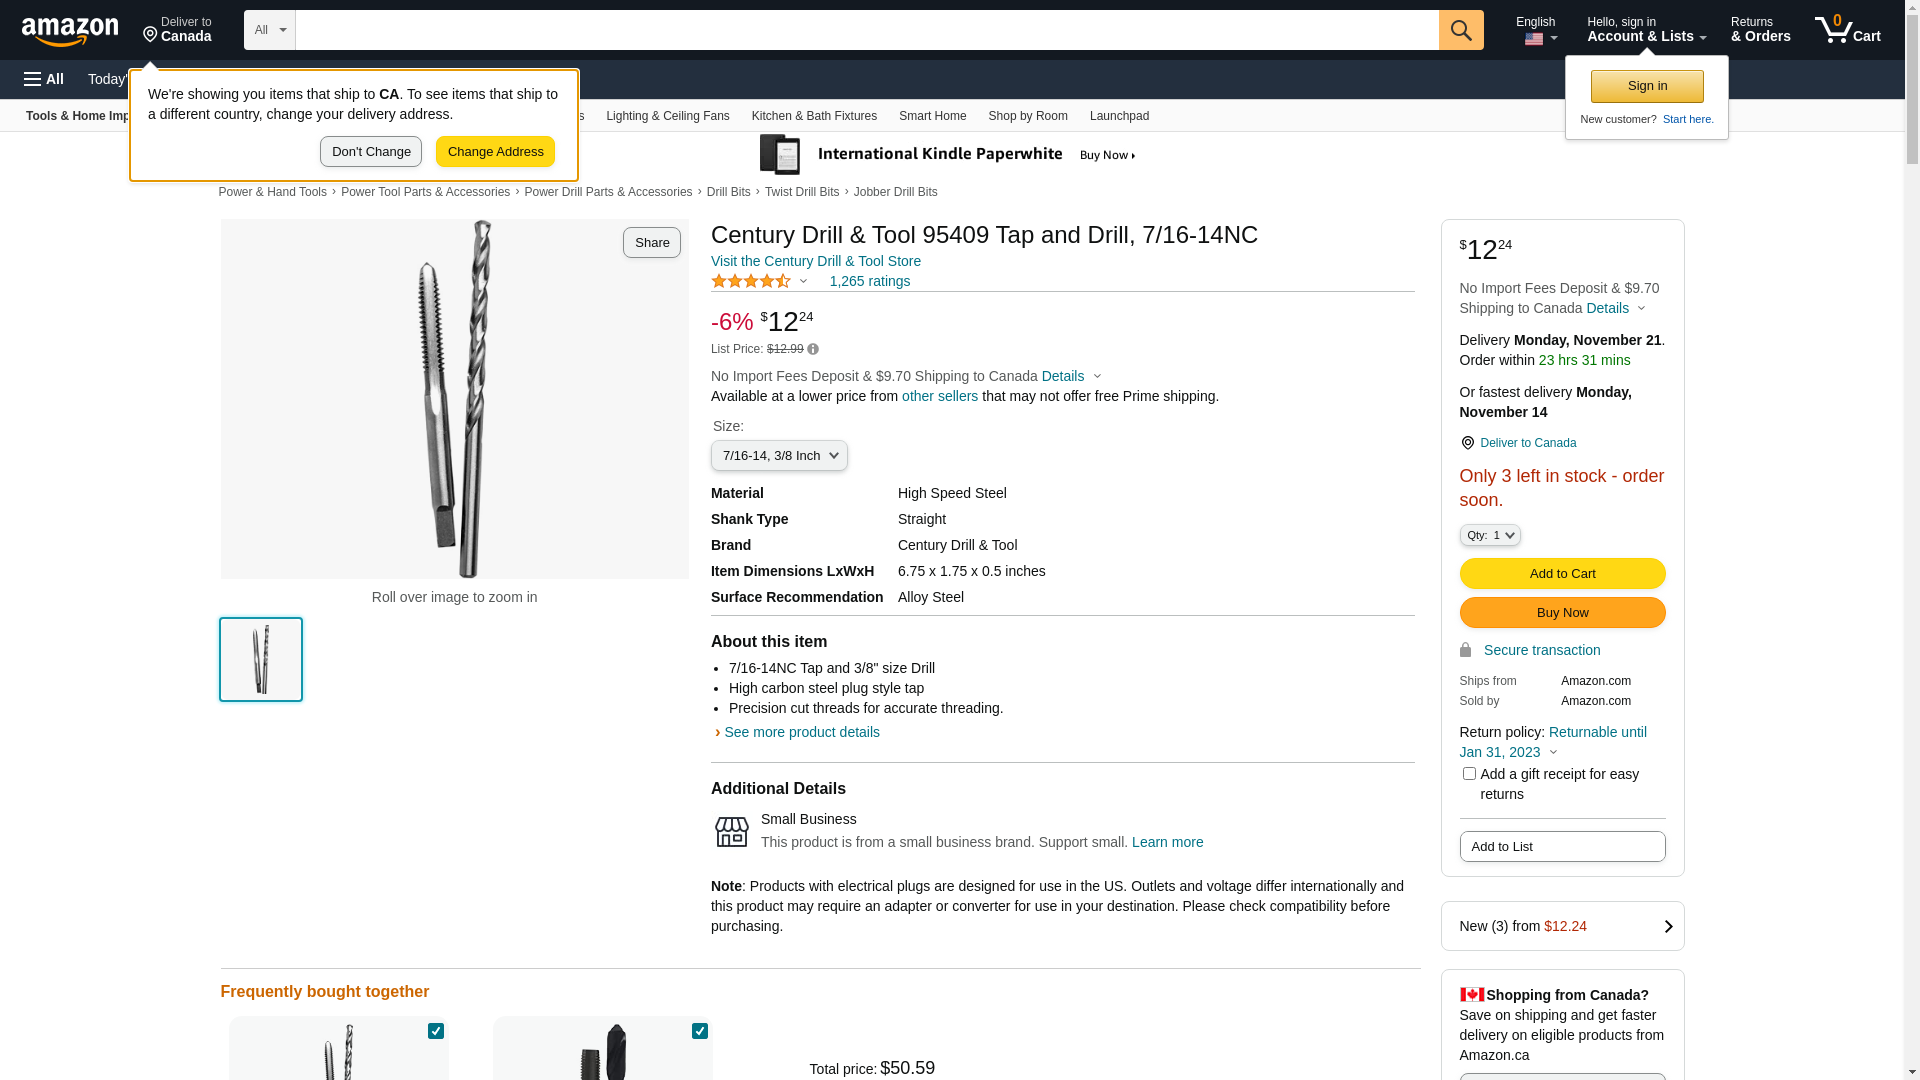Click the list price info icon
This screenshot has width=1920, height=1080.
tap(813, 349)
